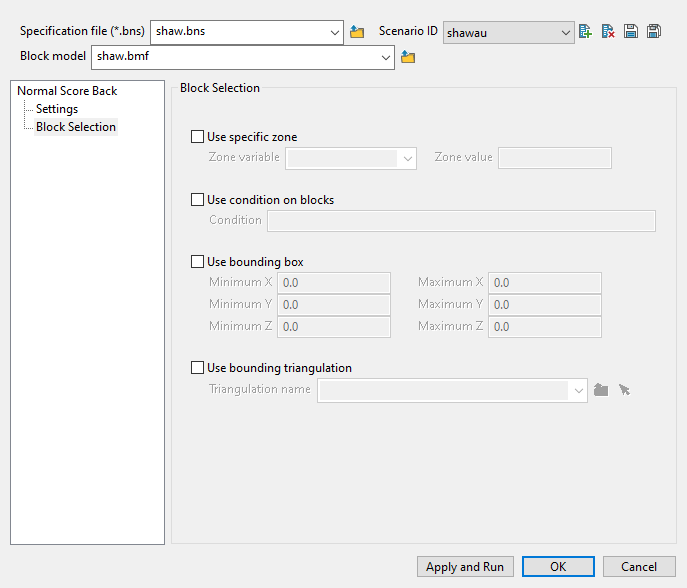Dismiss dialog with the Cancel button
687x588 pixels.
639,567
